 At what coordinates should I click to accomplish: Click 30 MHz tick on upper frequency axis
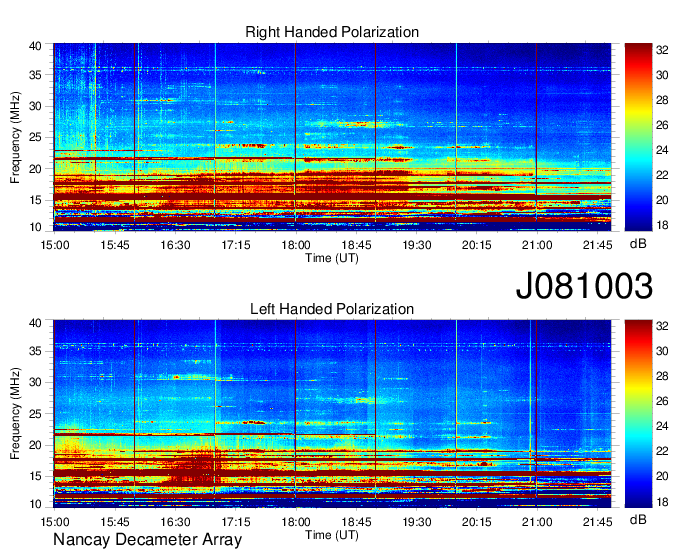[35, 106]
